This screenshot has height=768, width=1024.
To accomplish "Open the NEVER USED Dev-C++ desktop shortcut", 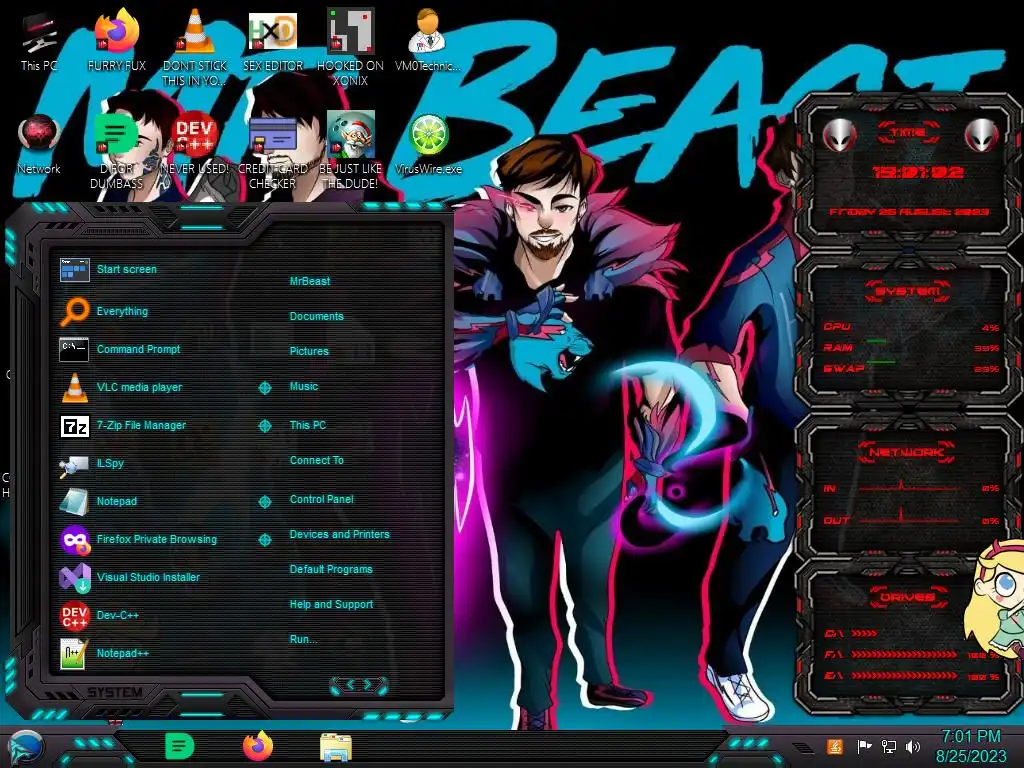I will 195,145.
